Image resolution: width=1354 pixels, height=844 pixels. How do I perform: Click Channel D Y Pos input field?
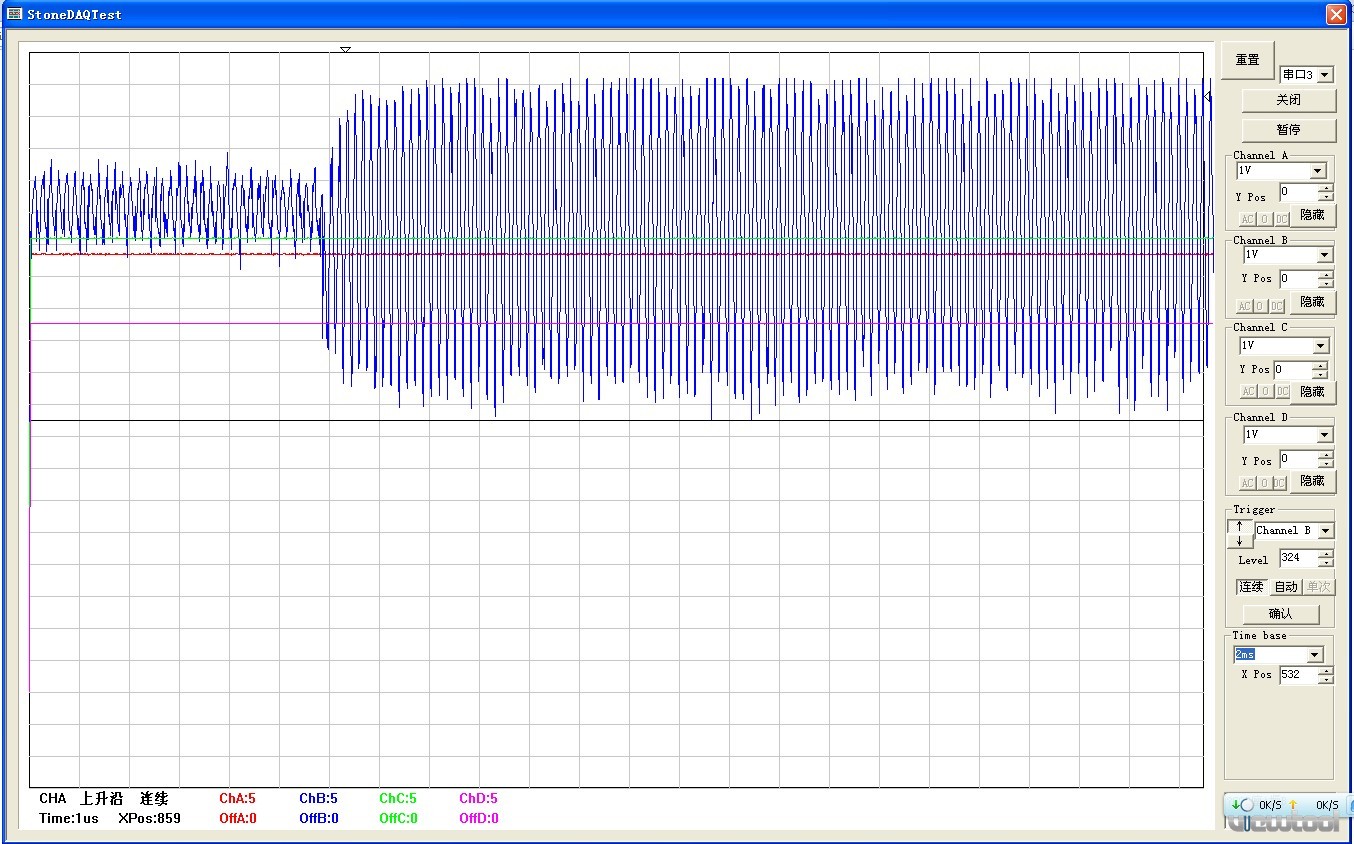coord(1298,459)
